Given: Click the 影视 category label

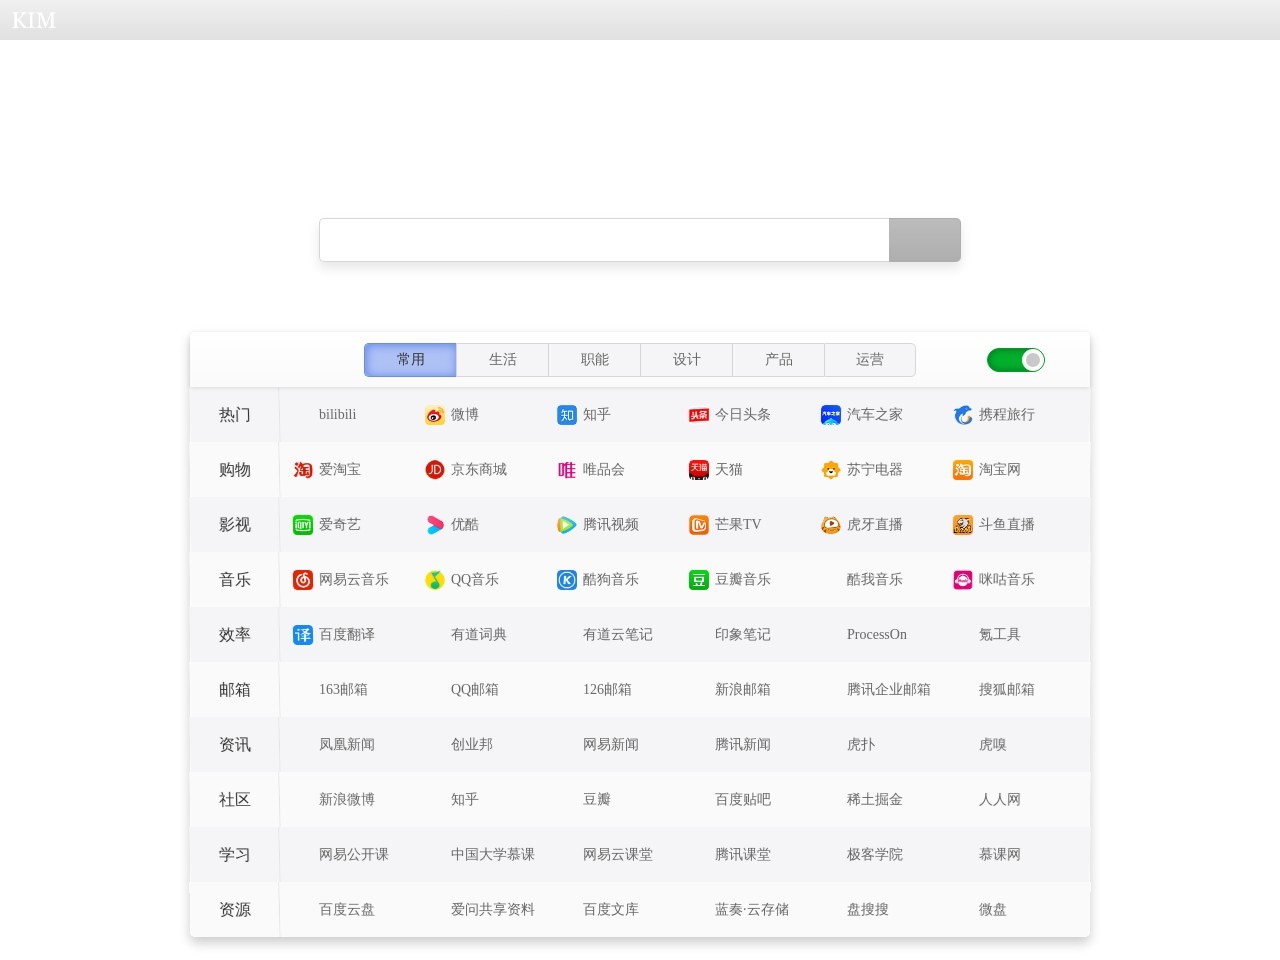Looking at the screenshot, I should point(235,525).
